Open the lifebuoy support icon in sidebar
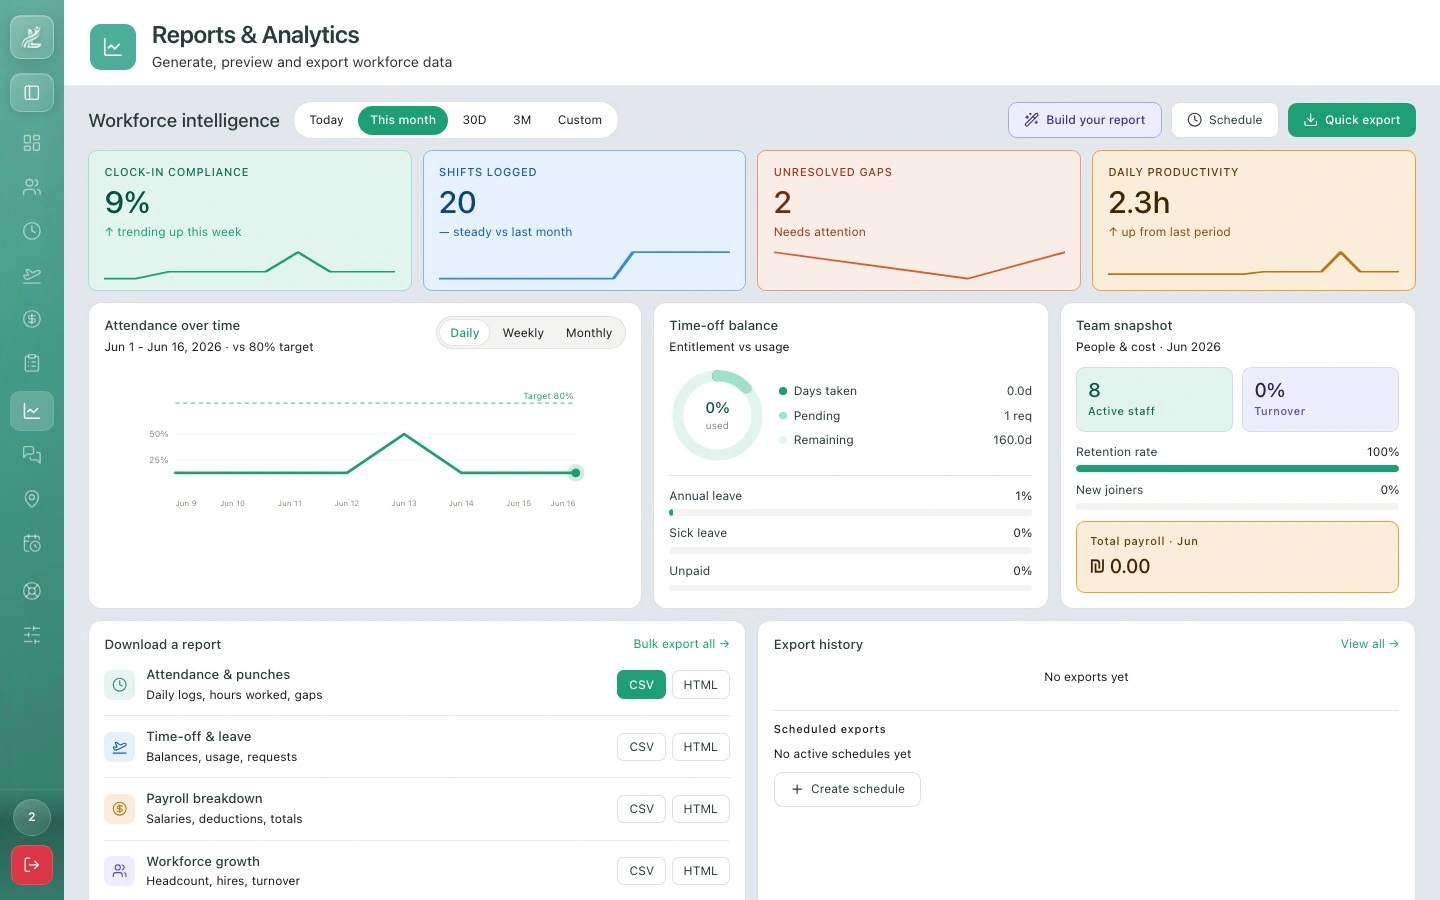This screenshot has height=900, width=1440. pyautogui.click(x=32, y=590)
